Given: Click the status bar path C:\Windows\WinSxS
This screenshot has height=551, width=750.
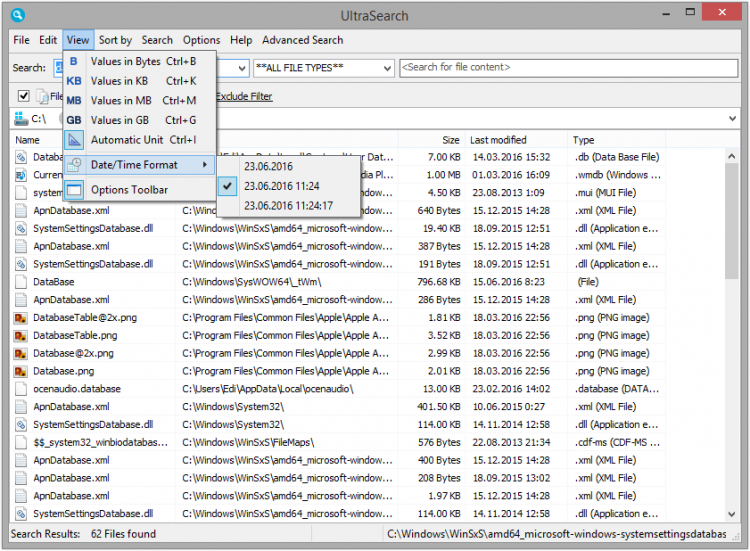Looking at the screenshot, I should [557, 534].
